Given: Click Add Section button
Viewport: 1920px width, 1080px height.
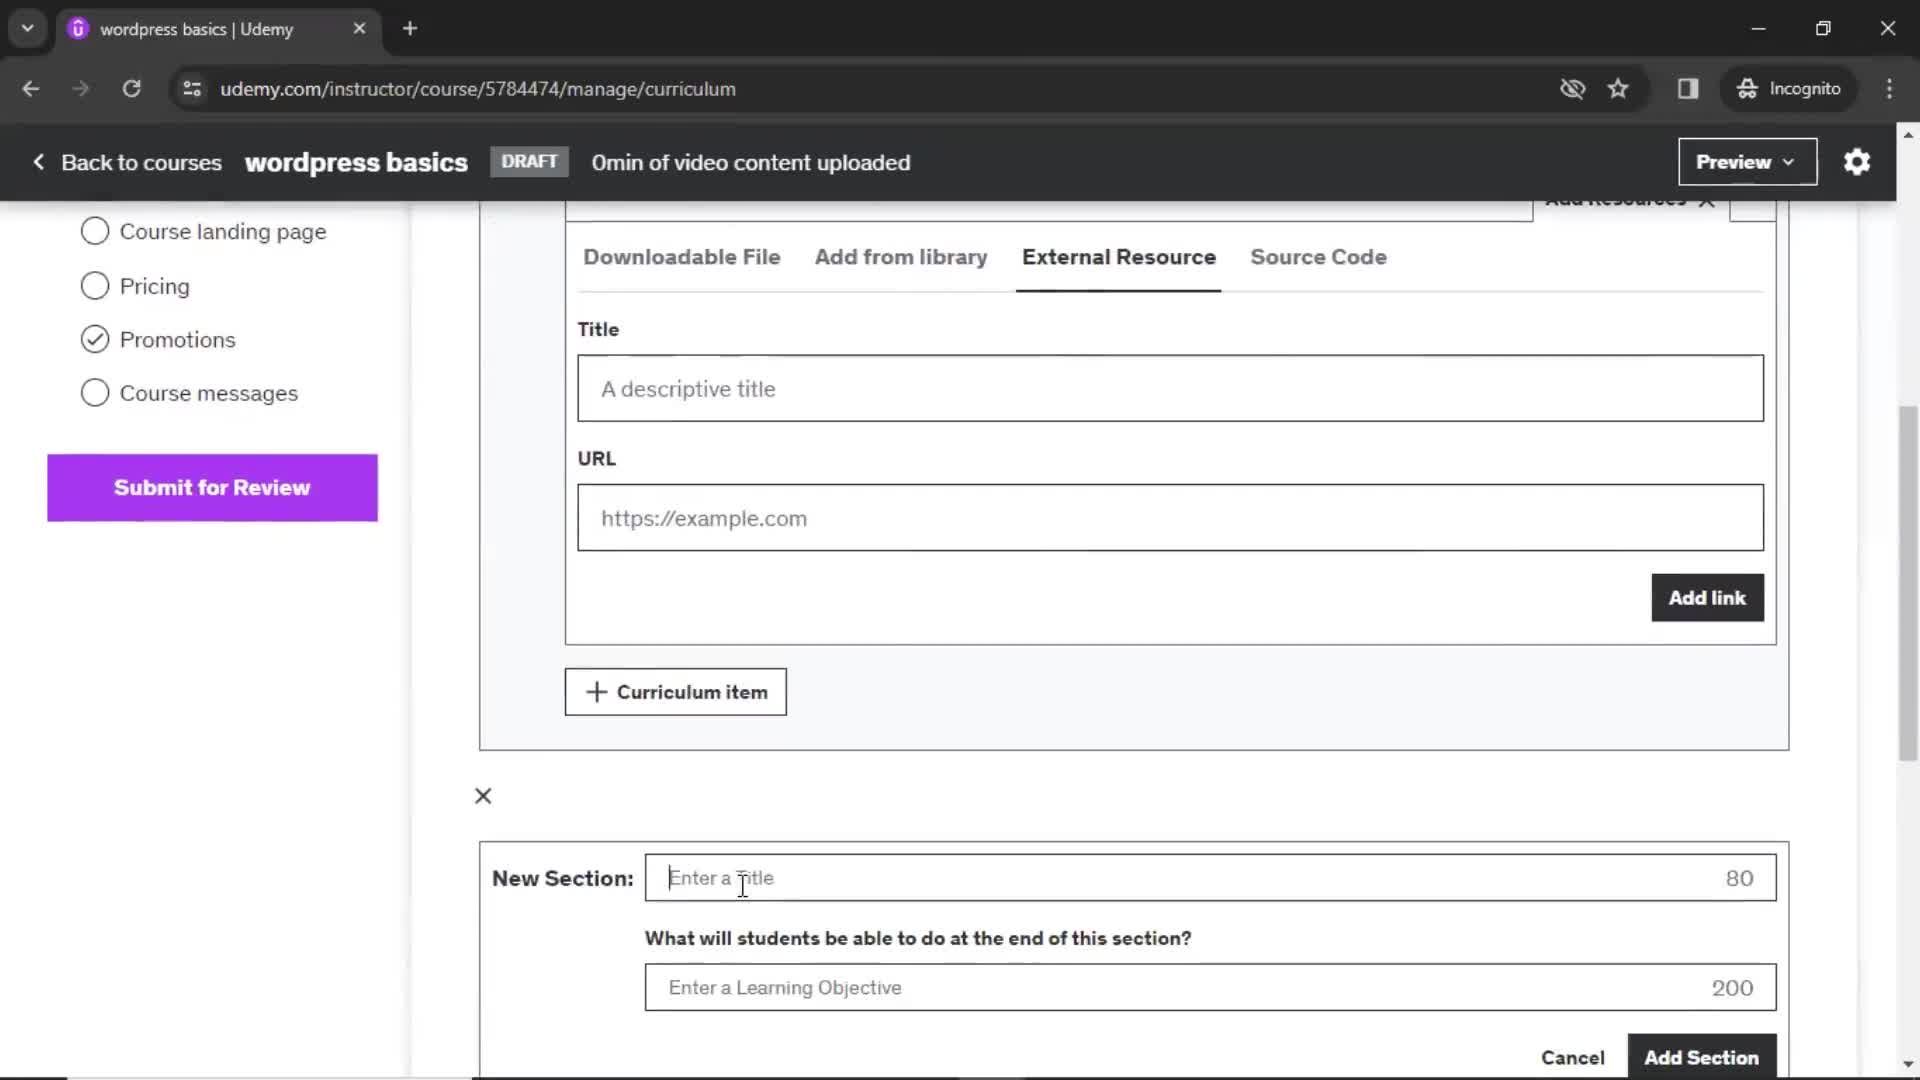Looking at the screenshot, I should pos(1702,1058).
